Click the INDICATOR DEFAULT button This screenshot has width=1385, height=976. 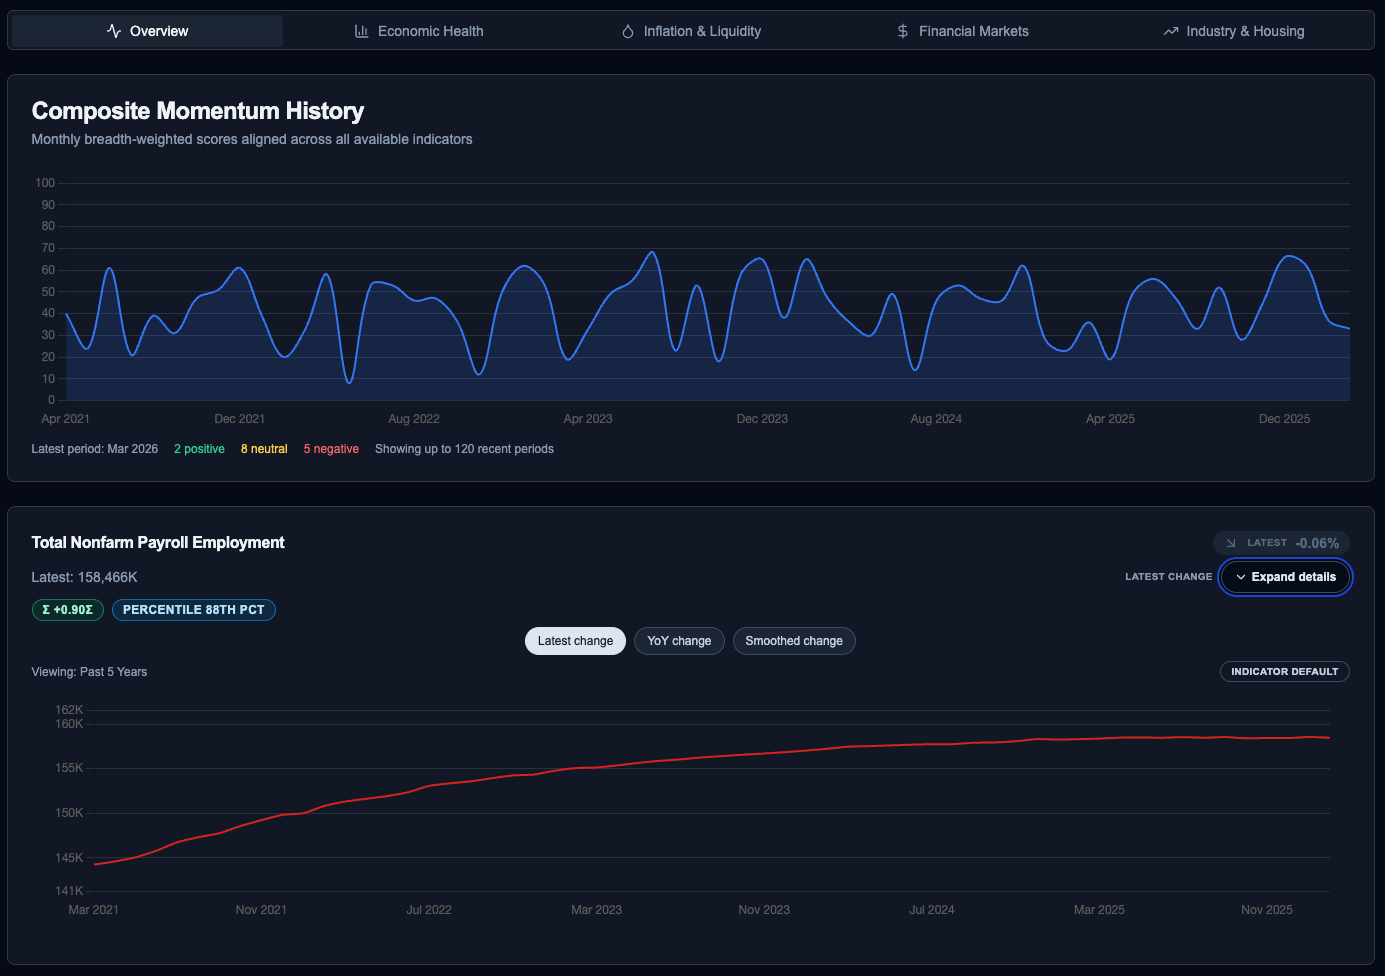(1284, 672)
